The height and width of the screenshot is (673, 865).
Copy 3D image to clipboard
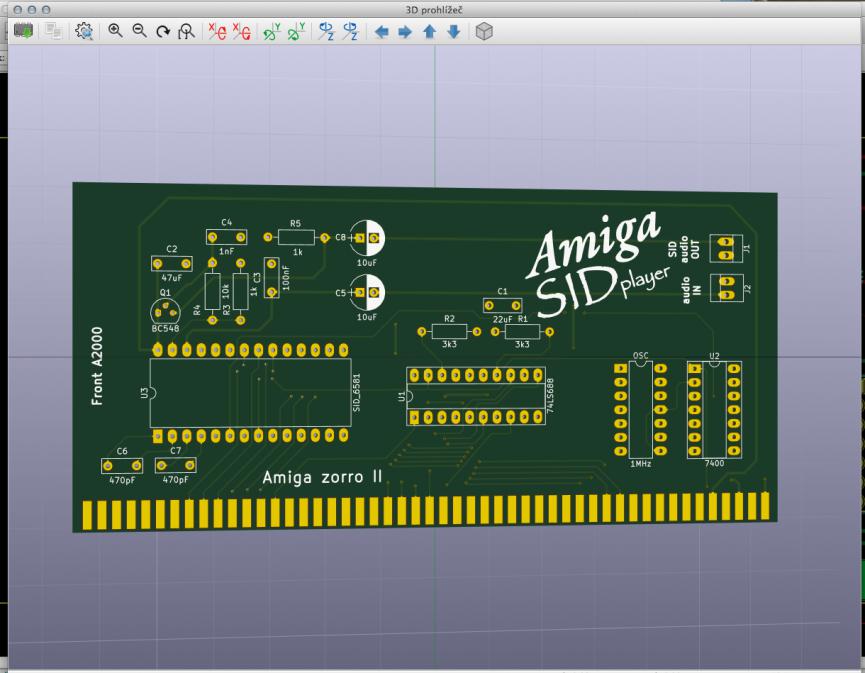53,32
